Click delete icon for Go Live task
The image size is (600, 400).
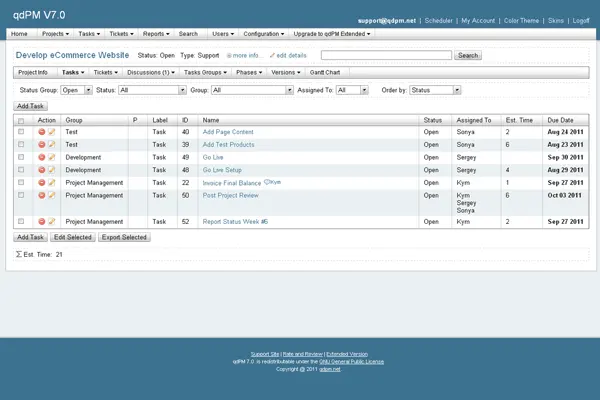pos(41,158)
